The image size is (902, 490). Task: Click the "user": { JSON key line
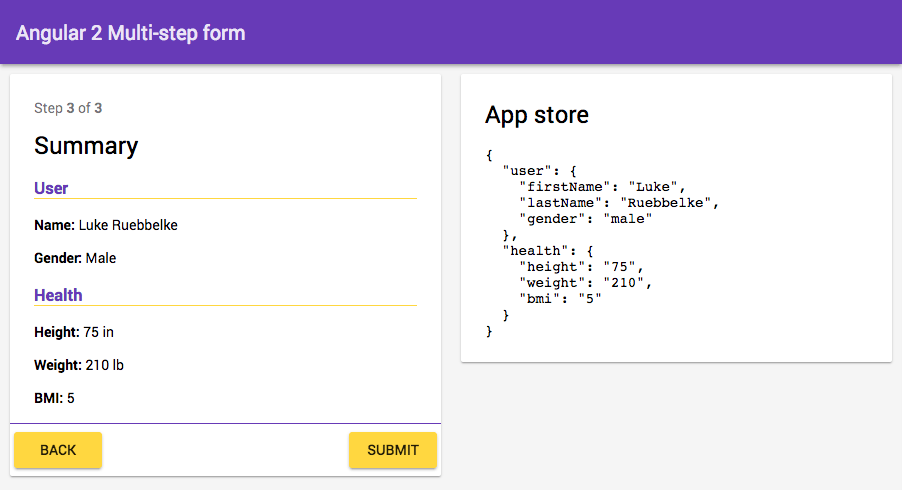(x=540, y=171)
